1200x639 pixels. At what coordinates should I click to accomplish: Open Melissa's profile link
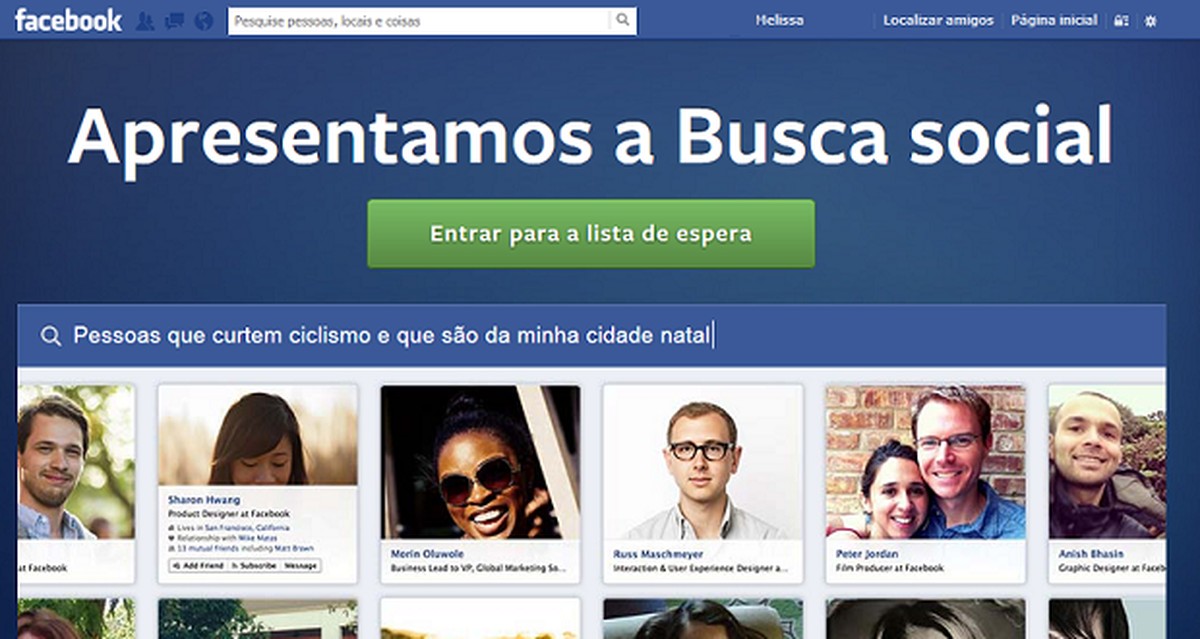[780, 20]
